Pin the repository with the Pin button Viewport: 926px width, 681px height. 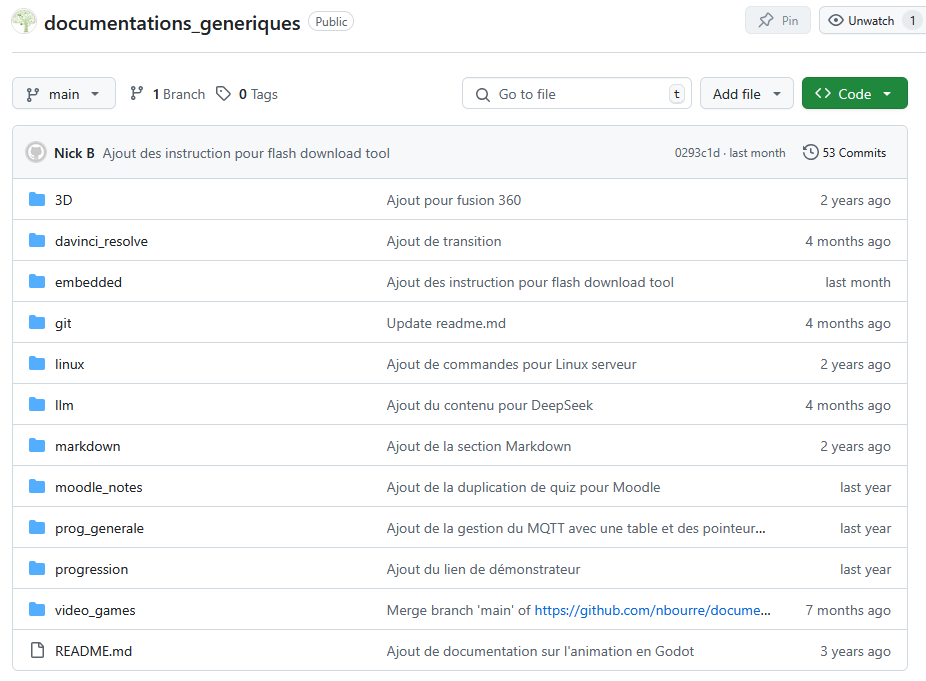(x=778, y=21)
